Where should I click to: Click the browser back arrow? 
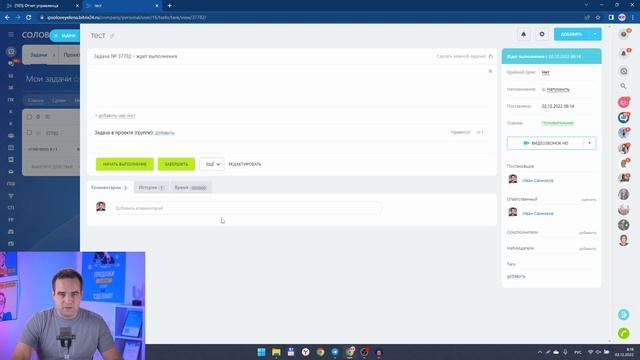coord(7,18)
